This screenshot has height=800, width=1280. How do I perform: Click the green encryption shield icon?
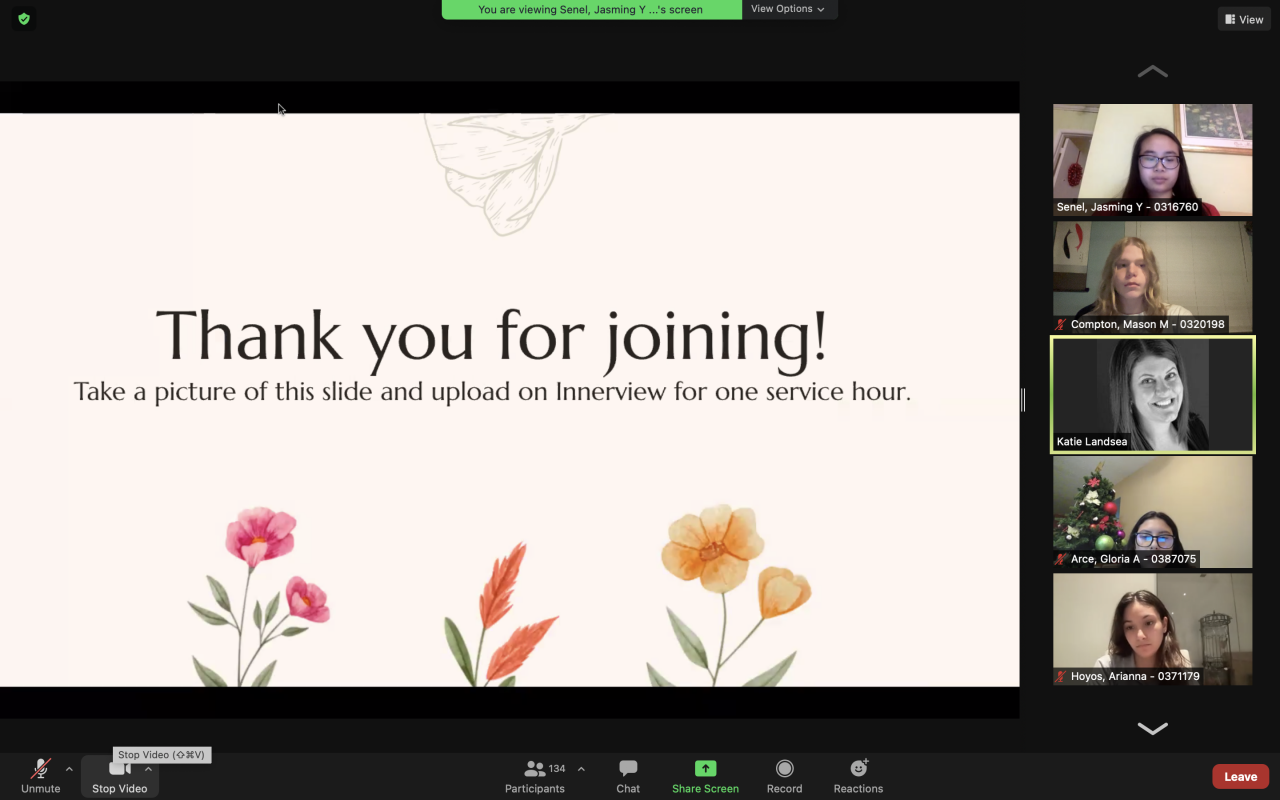[24, 18]
